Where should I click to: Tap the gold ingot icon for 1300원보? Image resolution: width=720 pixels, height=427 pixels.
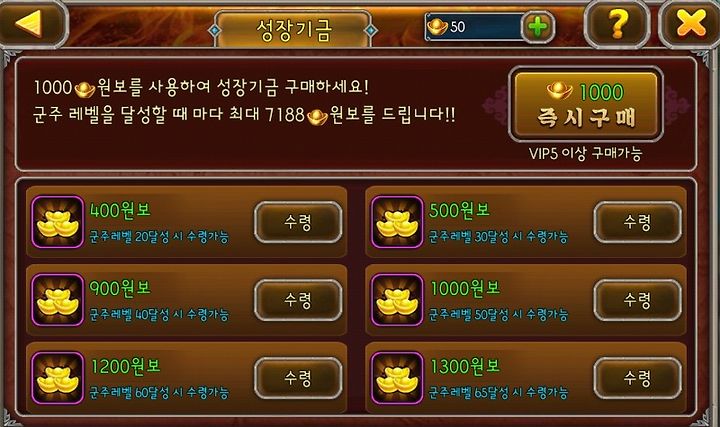[397, 378]
